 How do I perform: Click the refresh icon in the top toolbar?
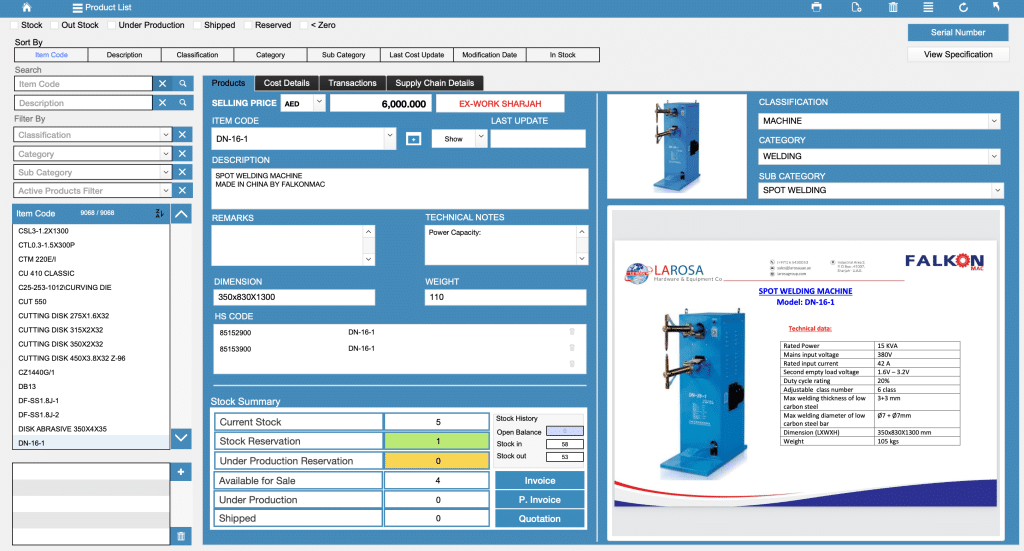click(963, 8)
